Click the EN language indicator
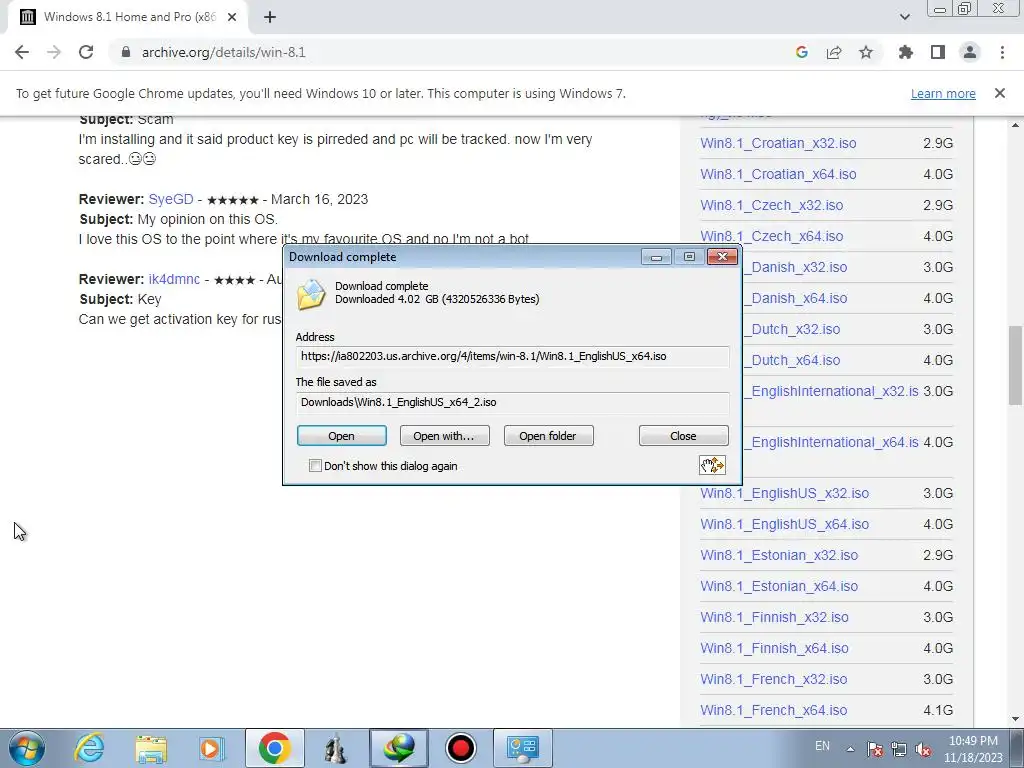Screen dimensions: 1024x768 click(822, 746)
